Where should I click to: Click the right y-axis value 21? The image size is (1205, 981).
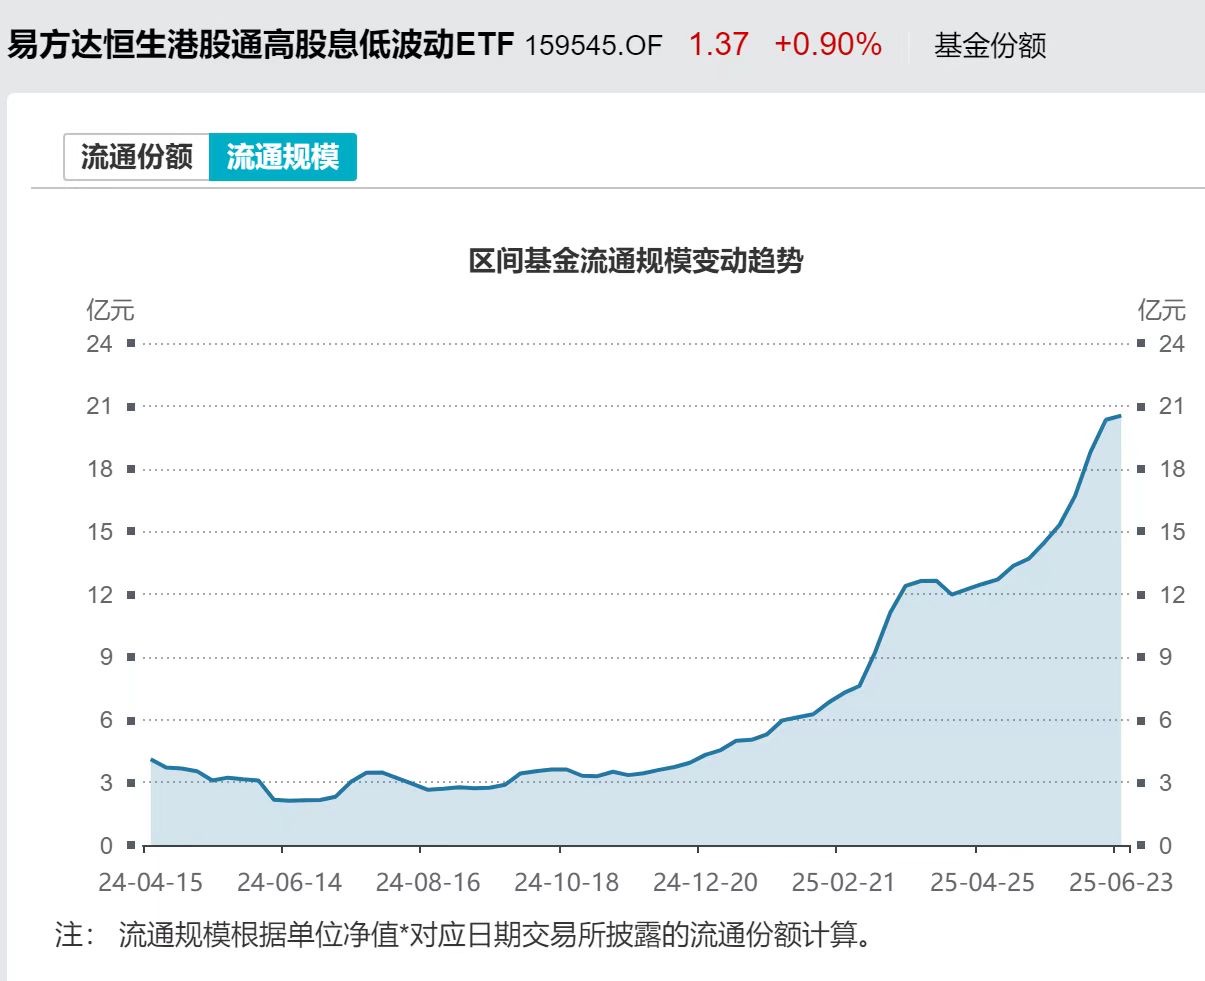coord(1171,406)
